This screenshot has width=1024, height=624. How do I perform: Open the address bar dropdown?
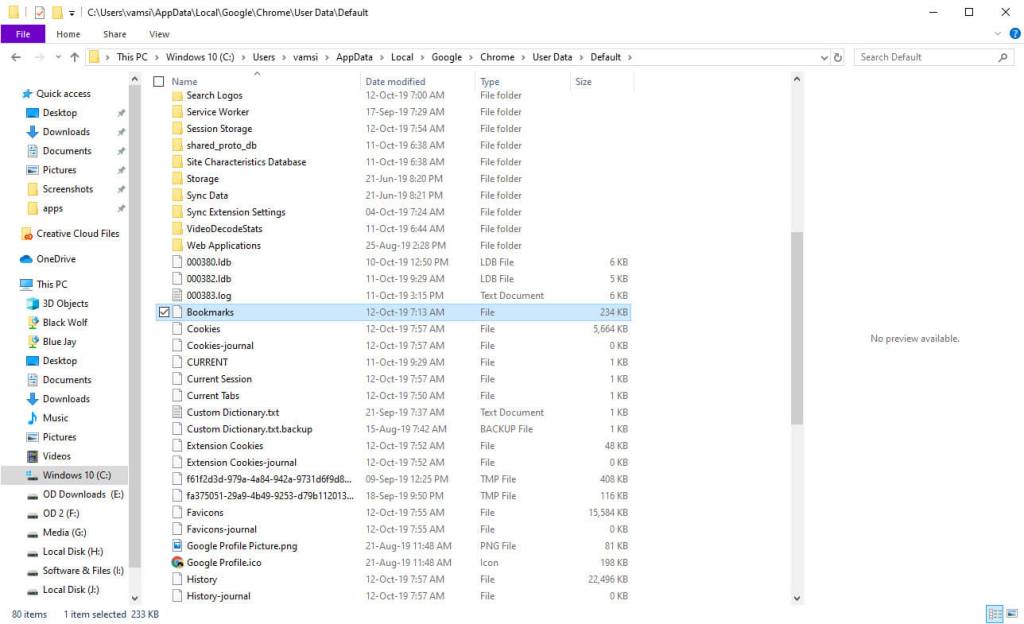click(x=822, y=57)
